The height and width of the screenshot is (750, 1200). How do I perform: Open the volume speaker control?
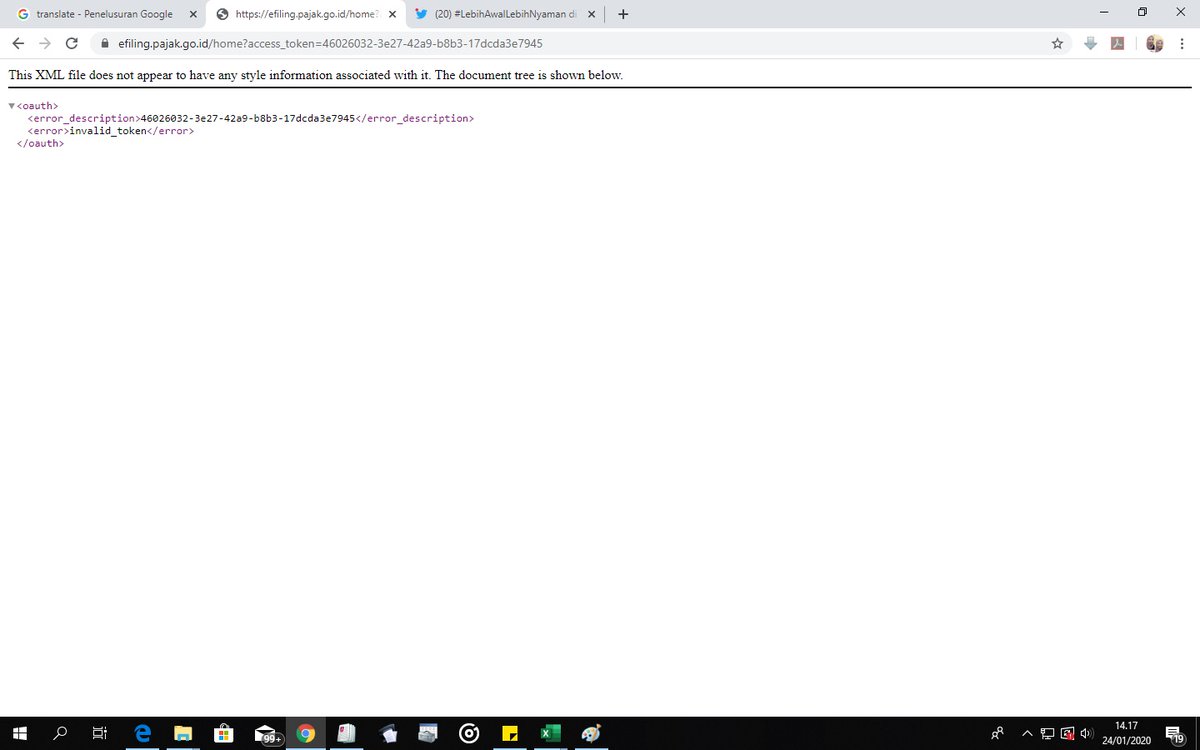(1085, 733)
